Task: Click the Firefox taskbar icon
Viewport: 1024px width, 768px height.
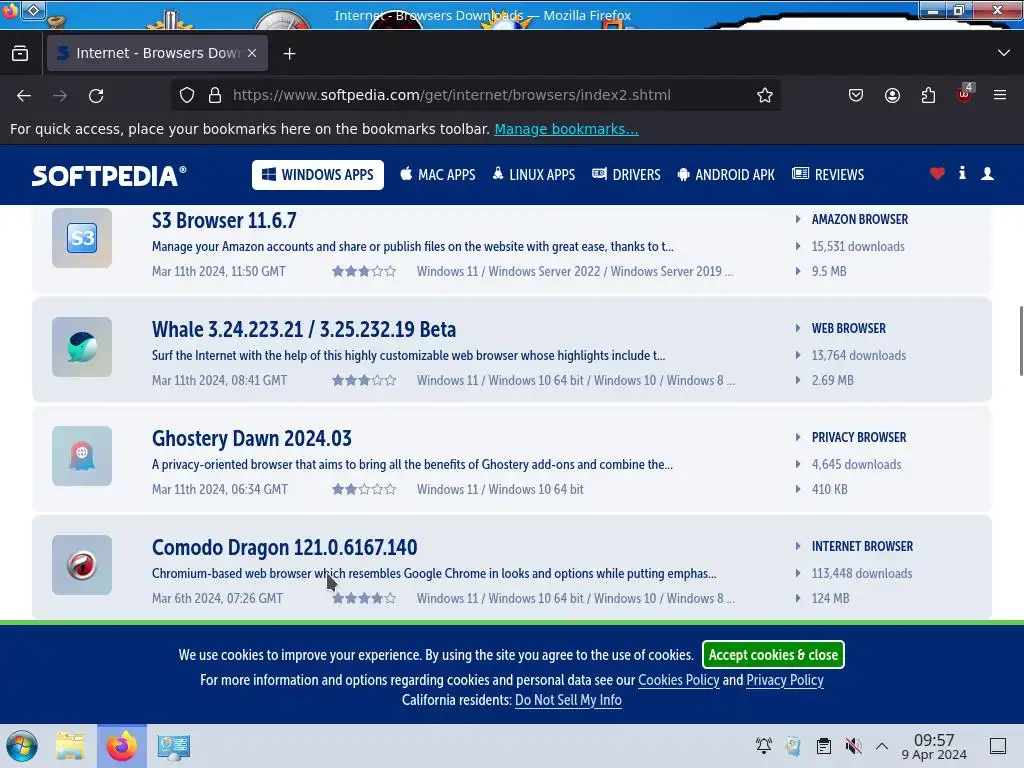Action: pyautogui.click(x=122, y=746)
